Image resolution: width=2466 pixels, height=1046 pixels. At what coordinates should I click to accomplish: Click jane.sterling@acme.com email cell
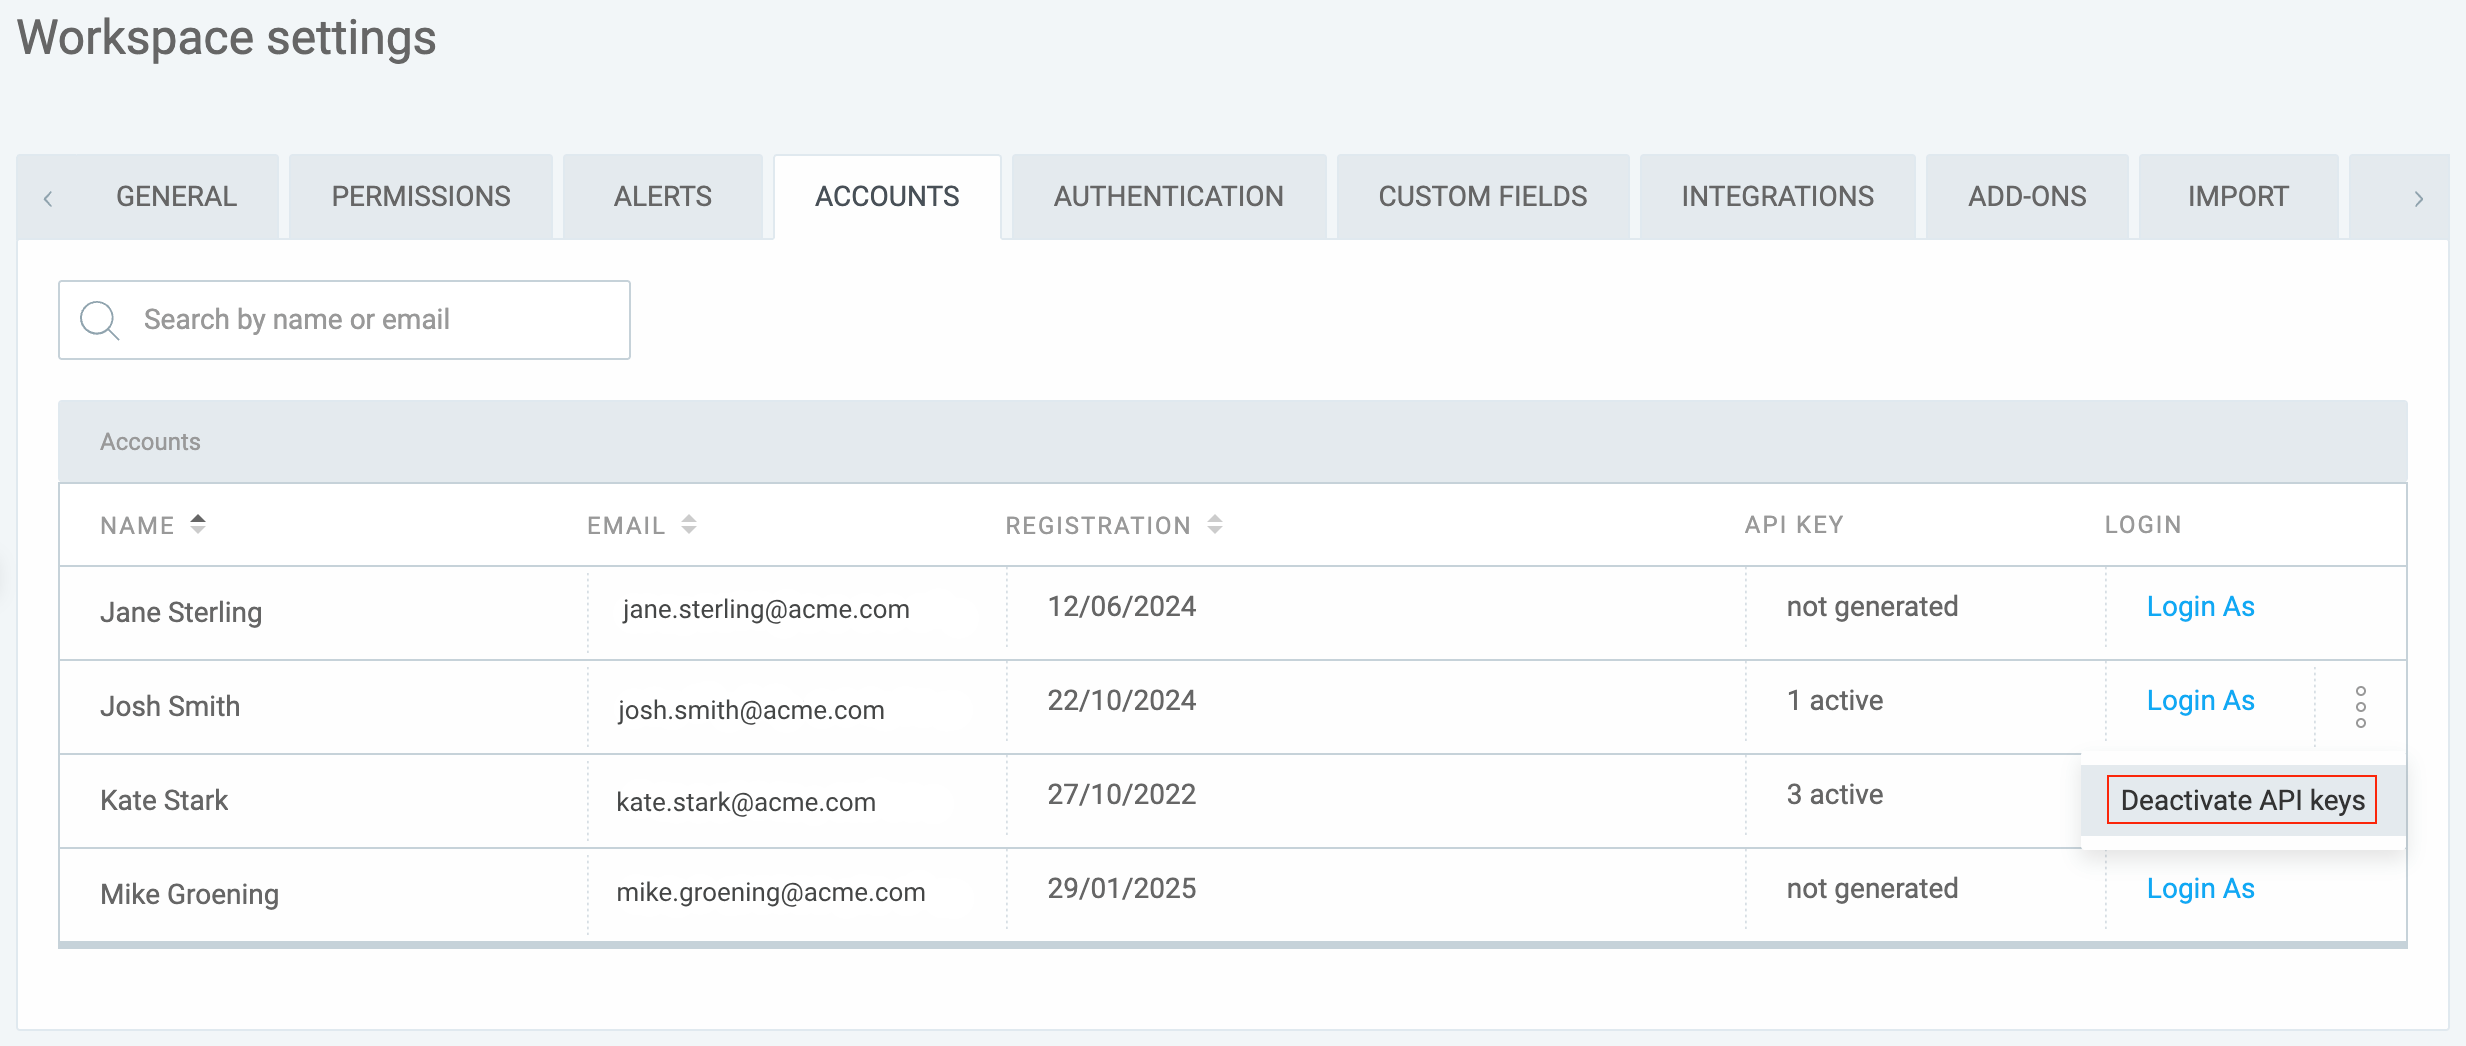pos(766,609)
